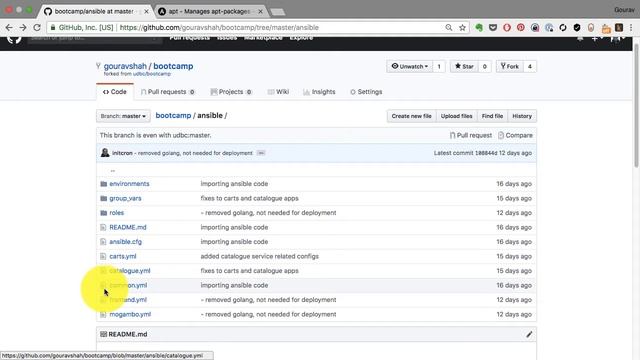Open the Explore nav item
This screenshot has height=360, width=640.
(x=301, y=38)
